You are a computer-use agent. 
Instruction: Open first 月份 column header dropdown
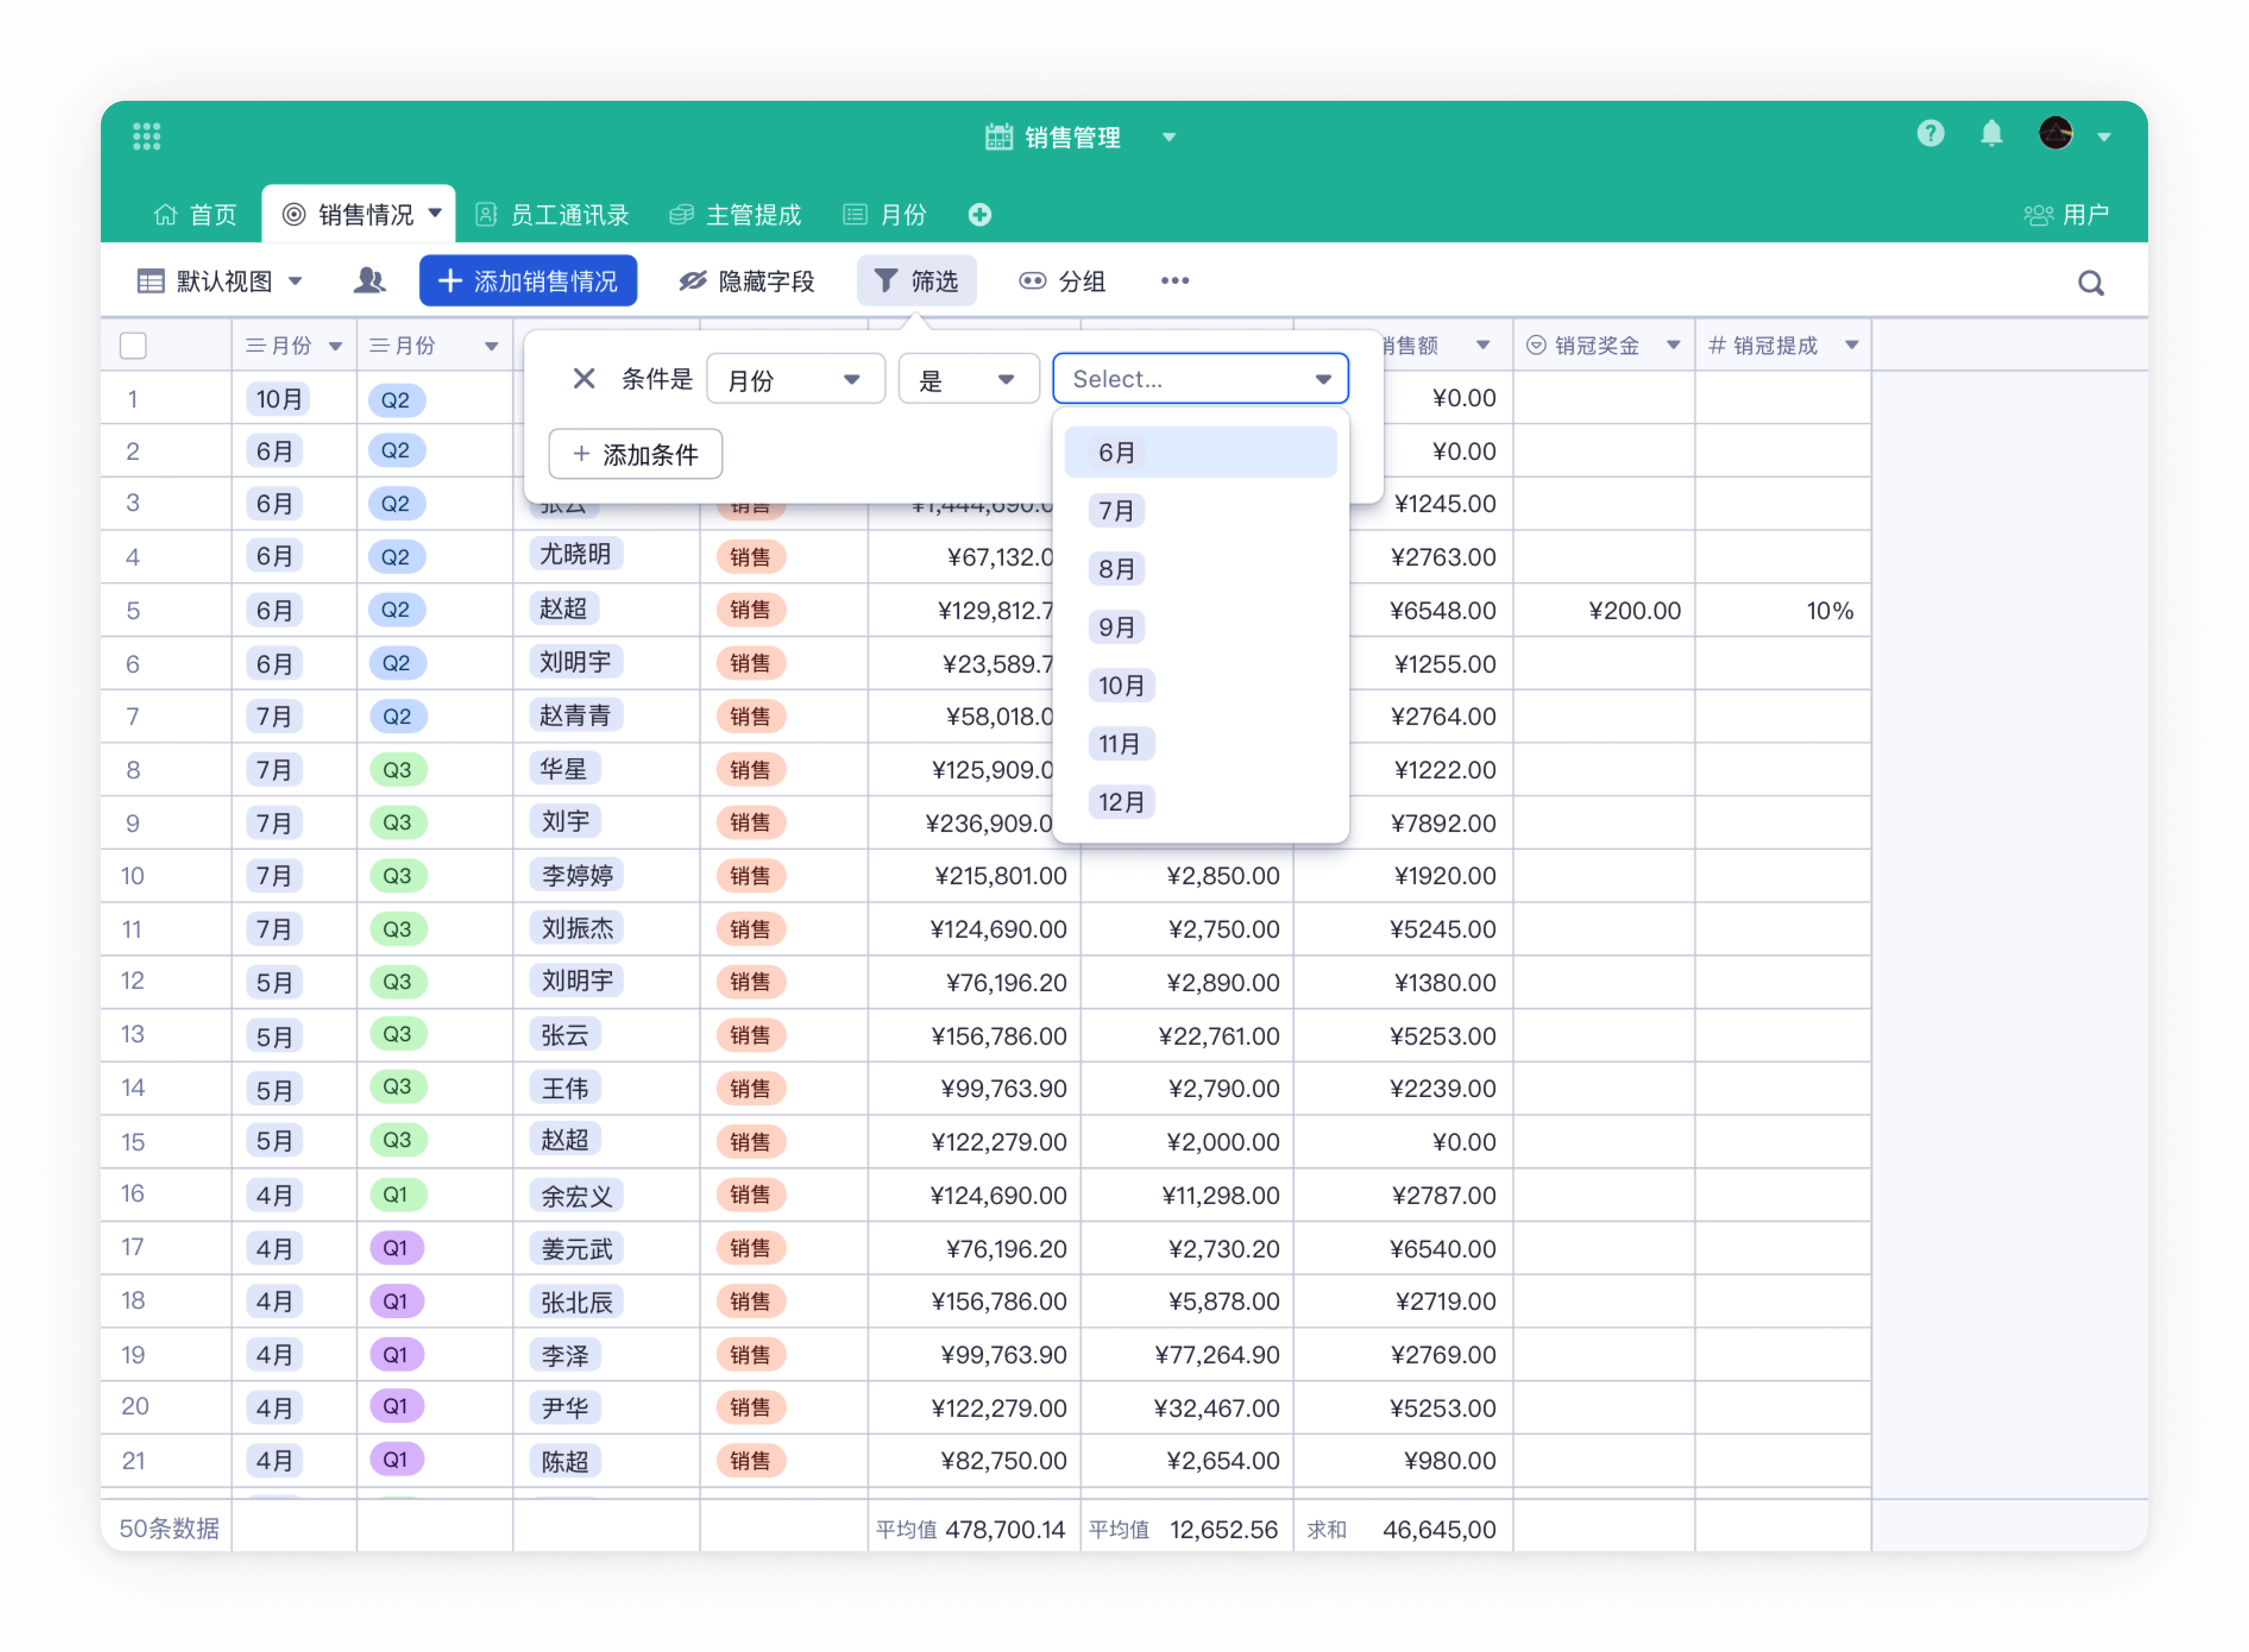coord(335,346)
